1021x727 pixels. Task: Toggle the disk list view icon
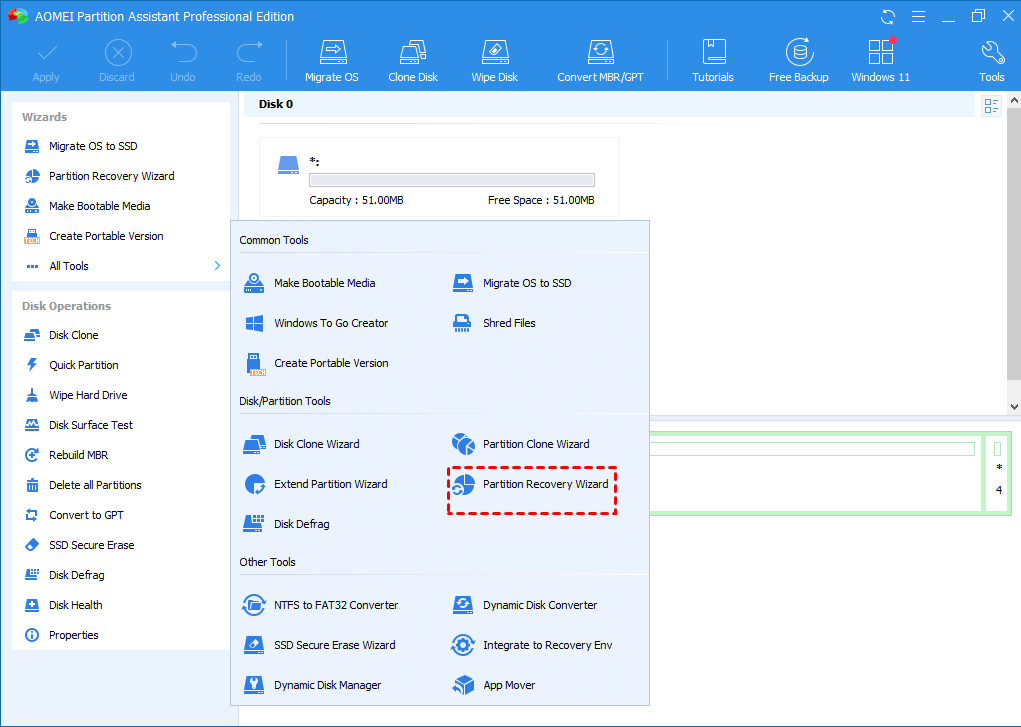point(991,106)
